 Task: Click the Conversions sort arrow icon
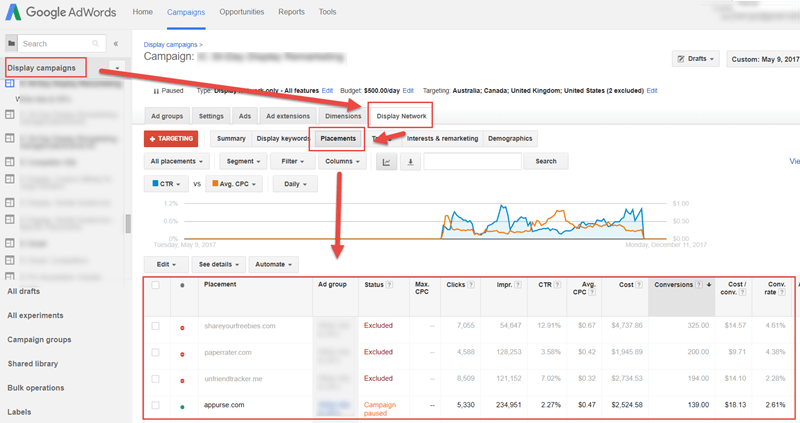709,285
